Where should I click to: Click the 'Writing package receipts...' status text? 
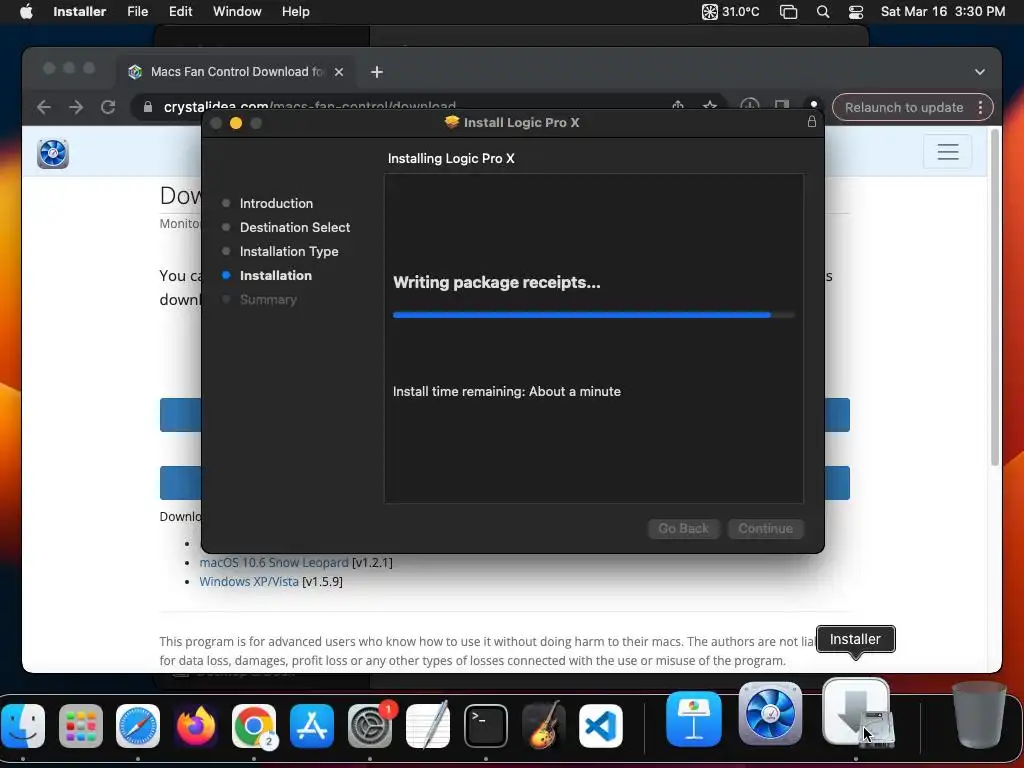[x=496, y=282]
